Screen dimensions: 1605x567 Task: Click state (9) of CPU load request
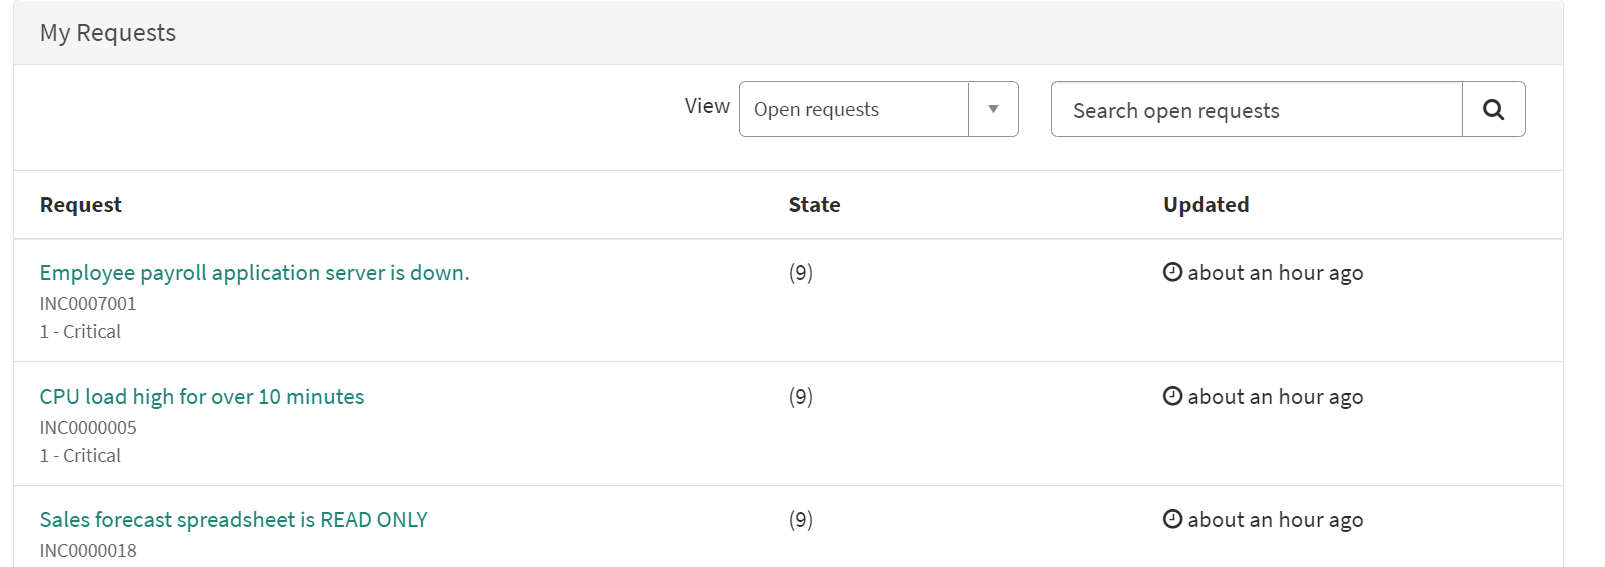801,397
